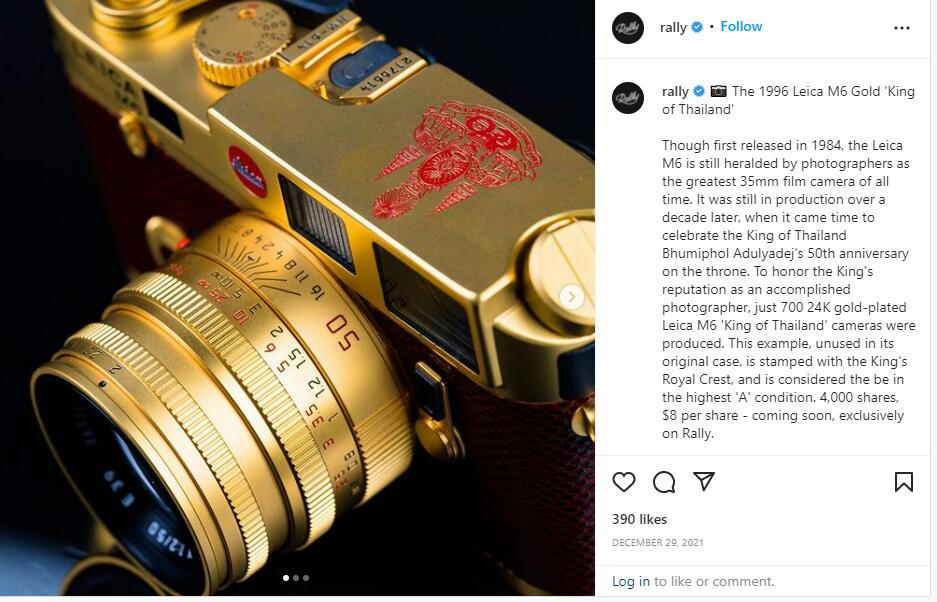Follow the rally account
The image size is (937, 602).
click(x=741, y=26)
